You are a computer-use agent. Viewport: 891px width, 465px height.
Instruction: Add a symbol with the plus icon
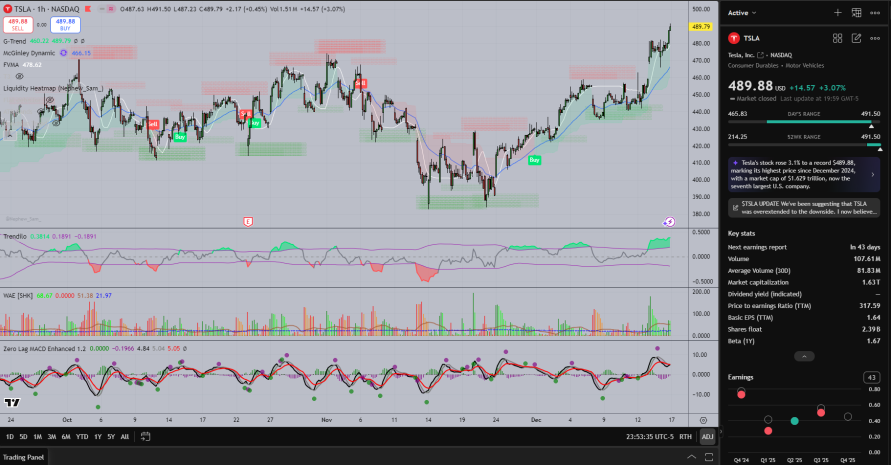[838, 13]
